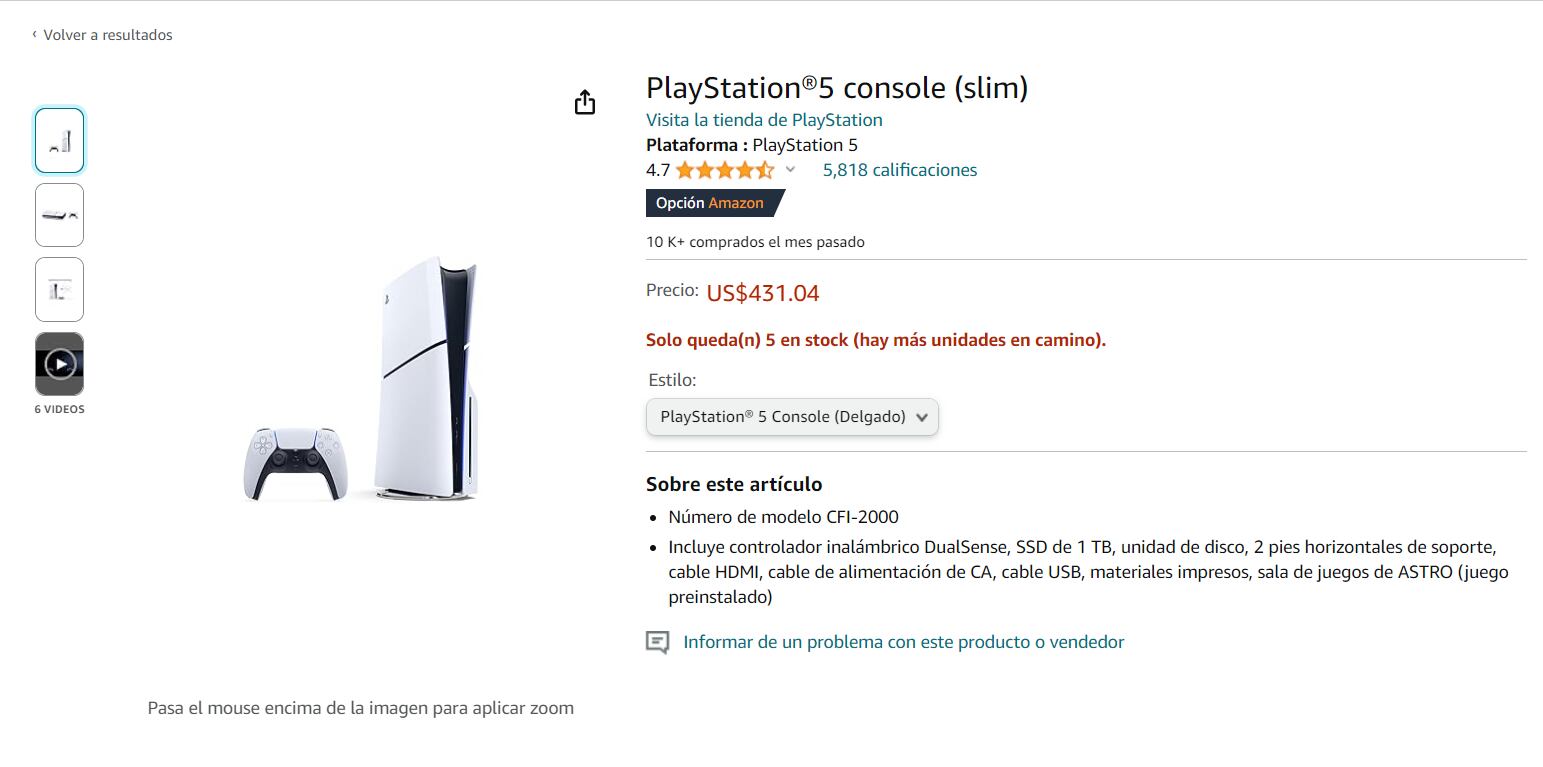Select the second thumbnail of horizontal console
1543x767 pixels.
(60, 215)
